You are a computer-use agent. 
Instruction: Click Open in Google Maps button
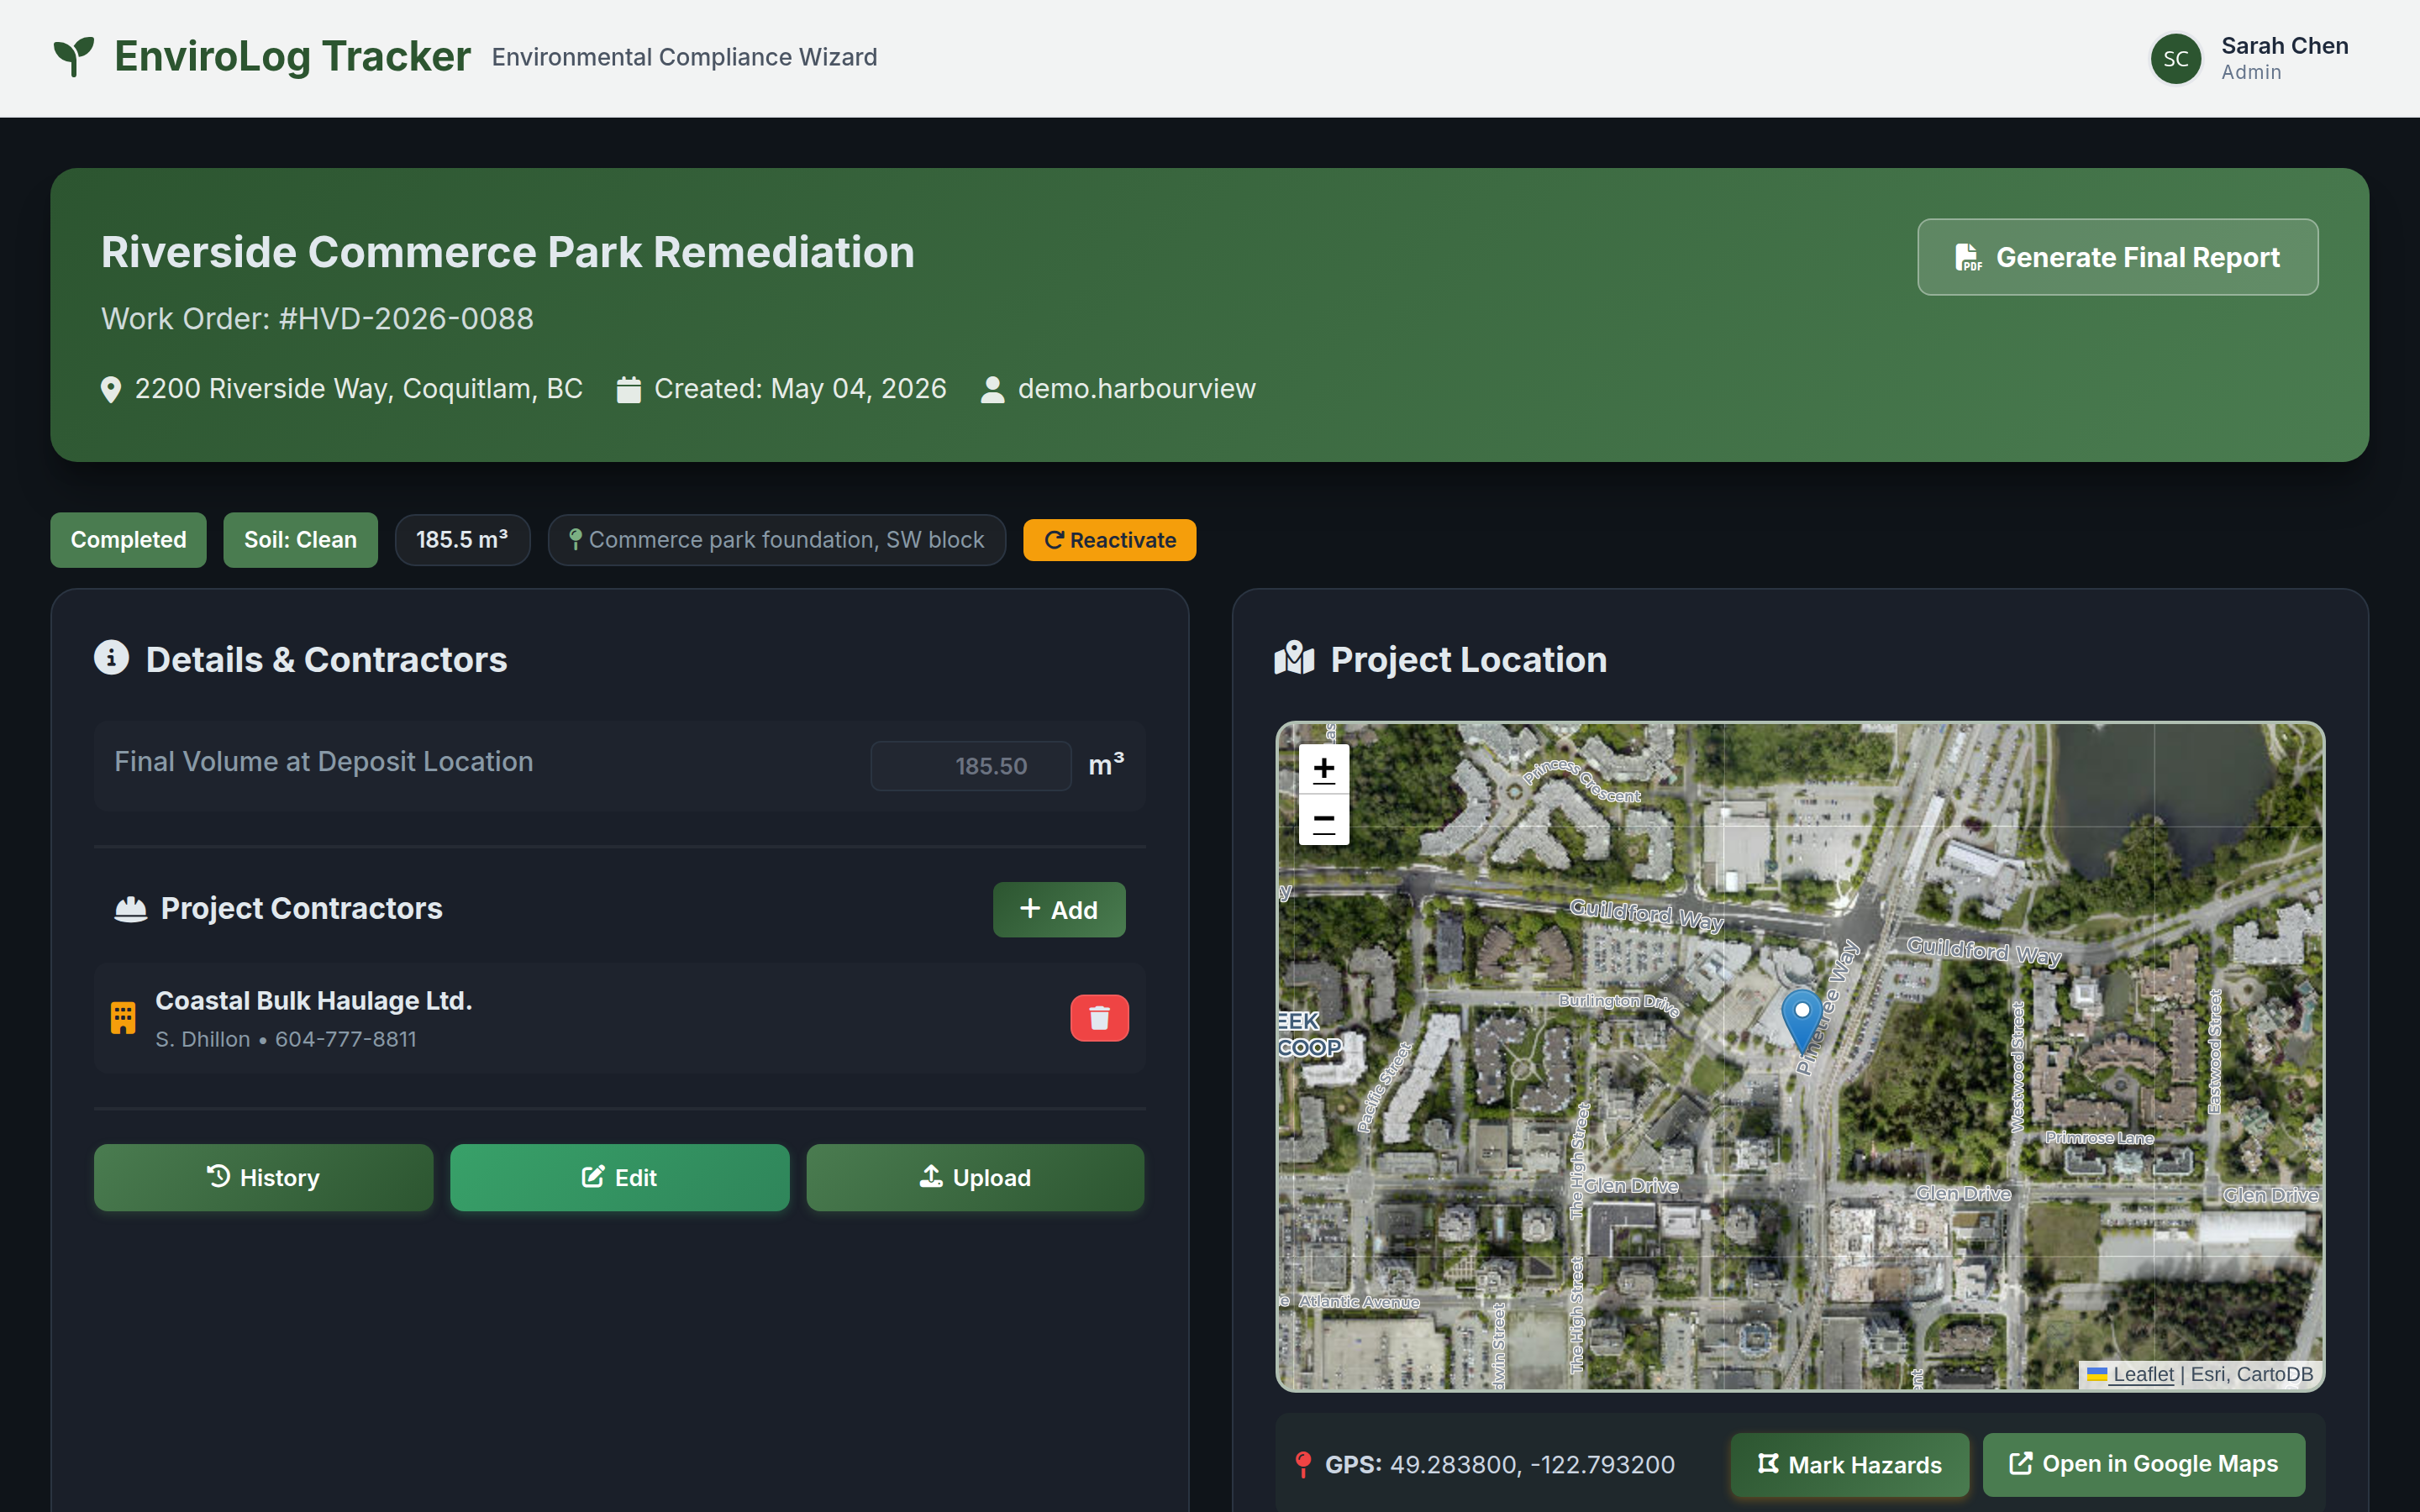coord(2143,1464)
